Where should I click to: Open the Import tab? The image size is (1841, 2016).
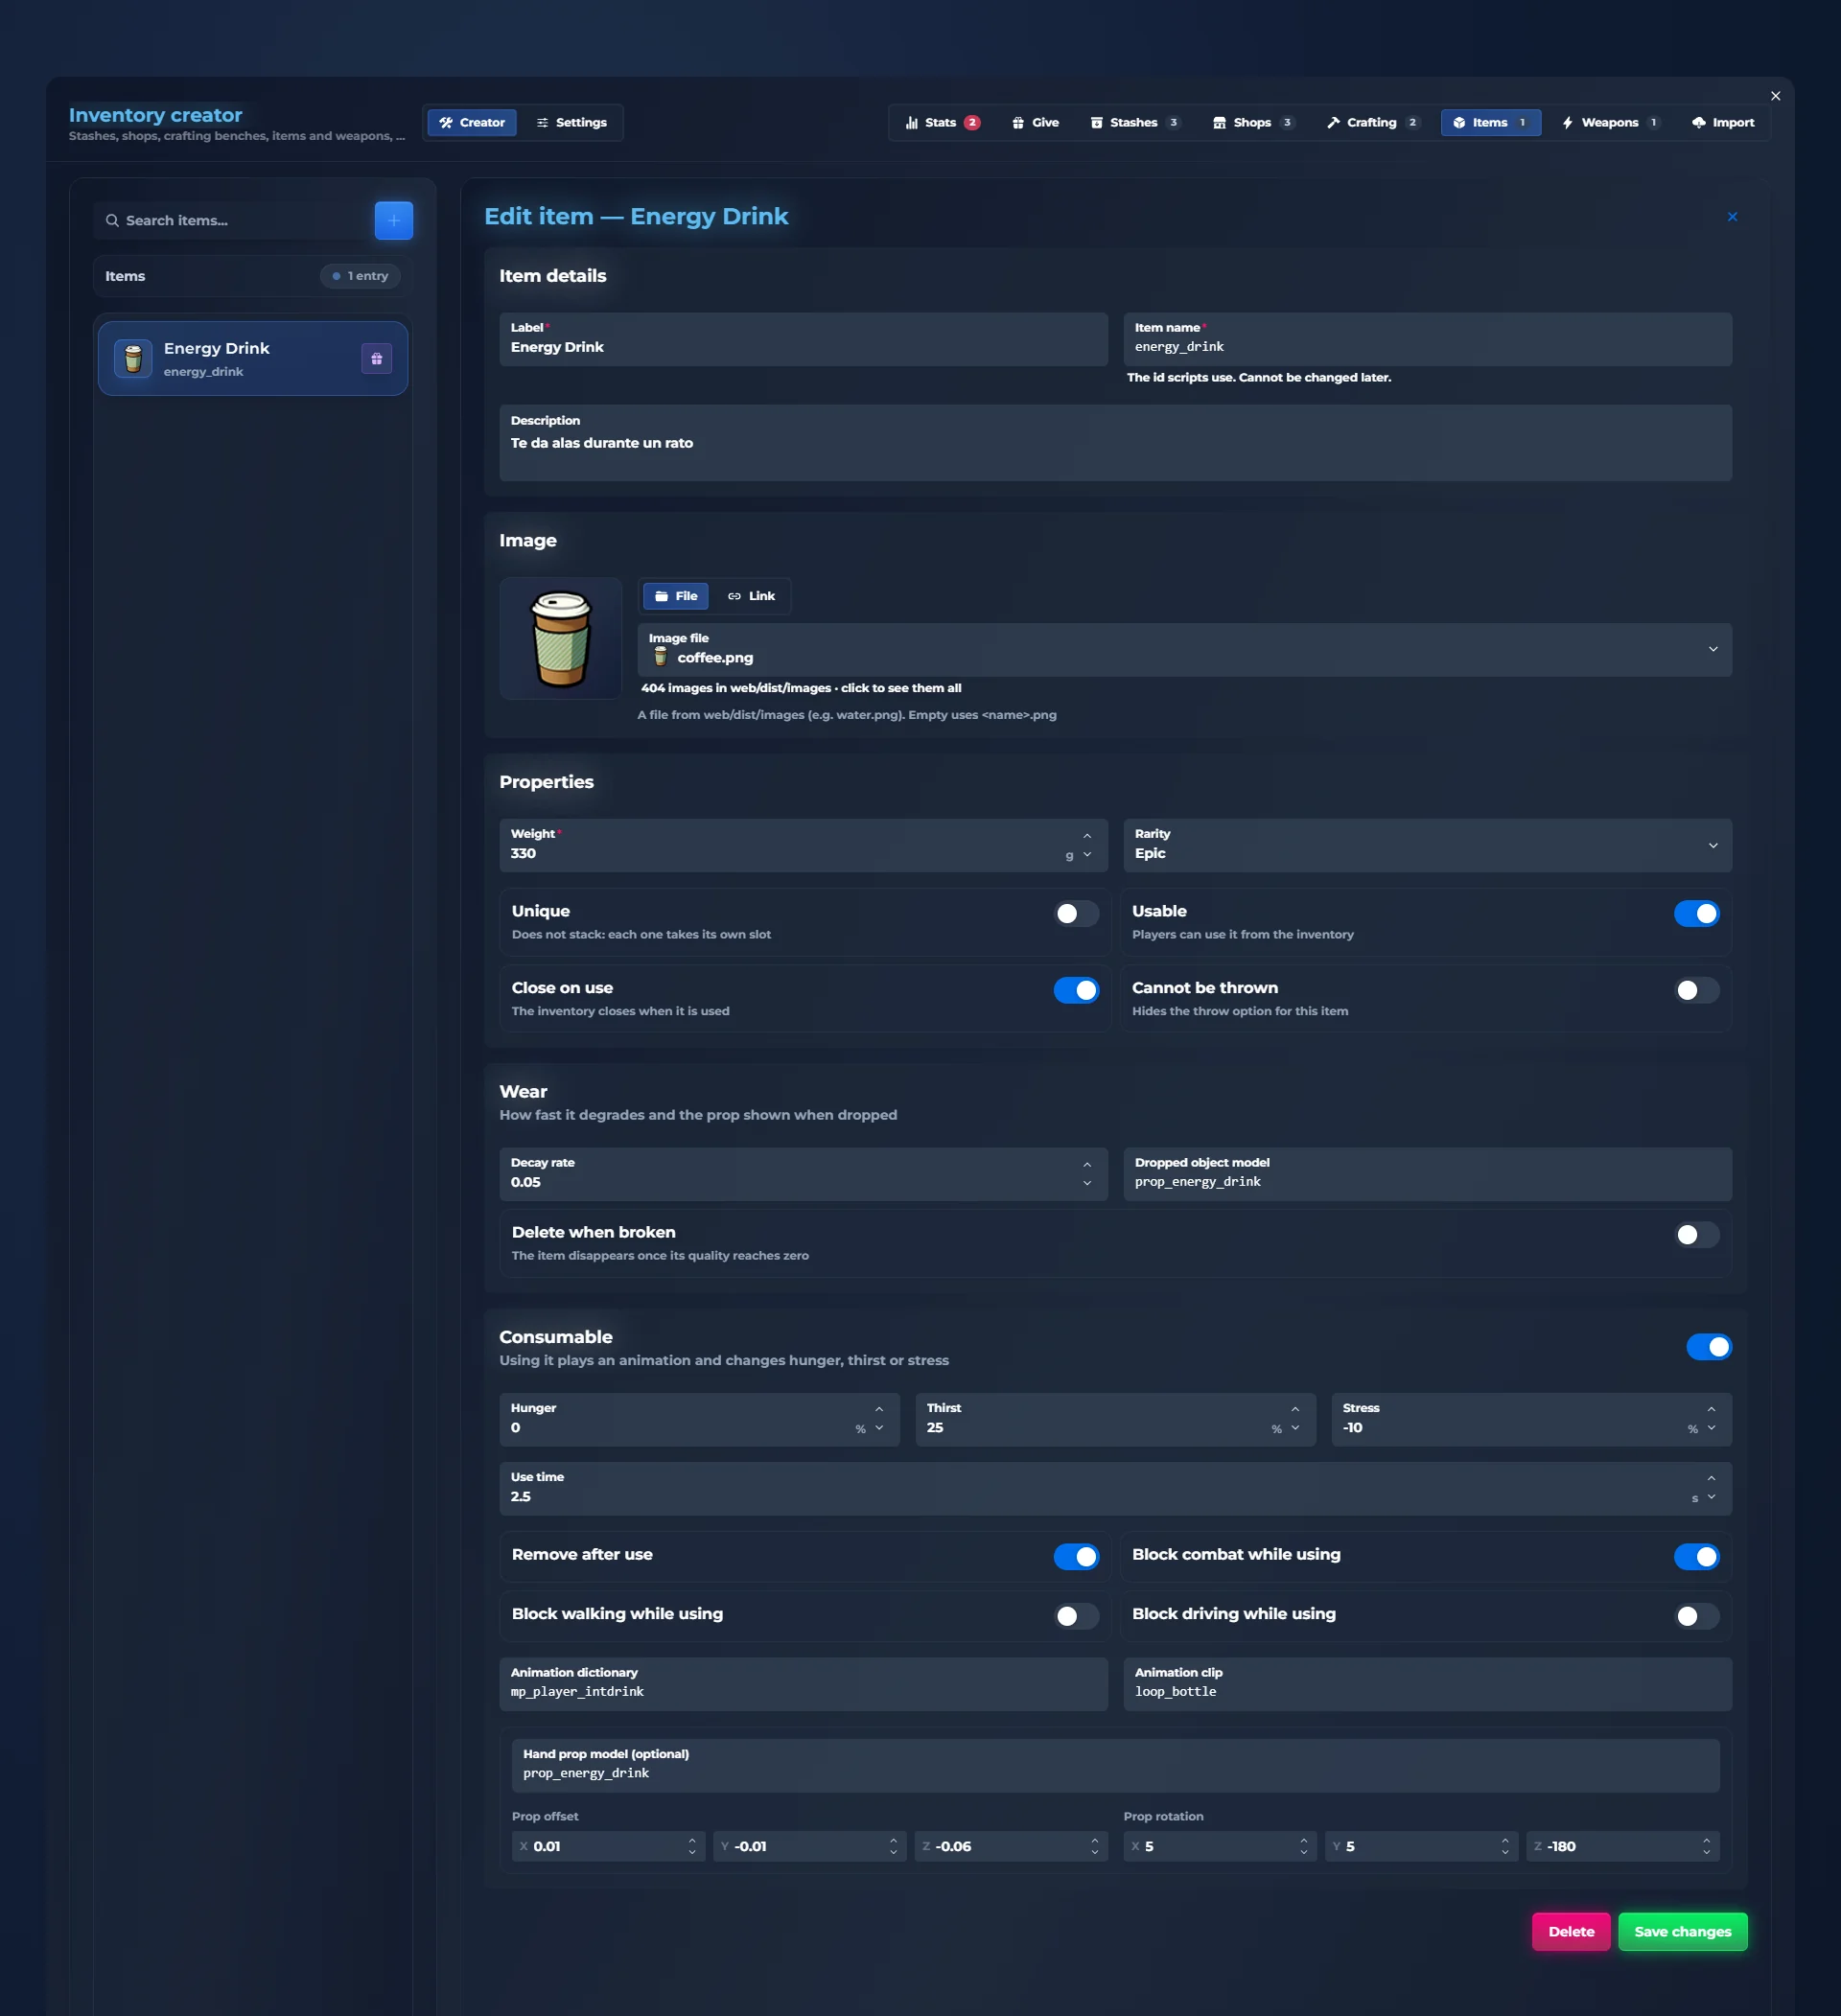point(1723,122)
